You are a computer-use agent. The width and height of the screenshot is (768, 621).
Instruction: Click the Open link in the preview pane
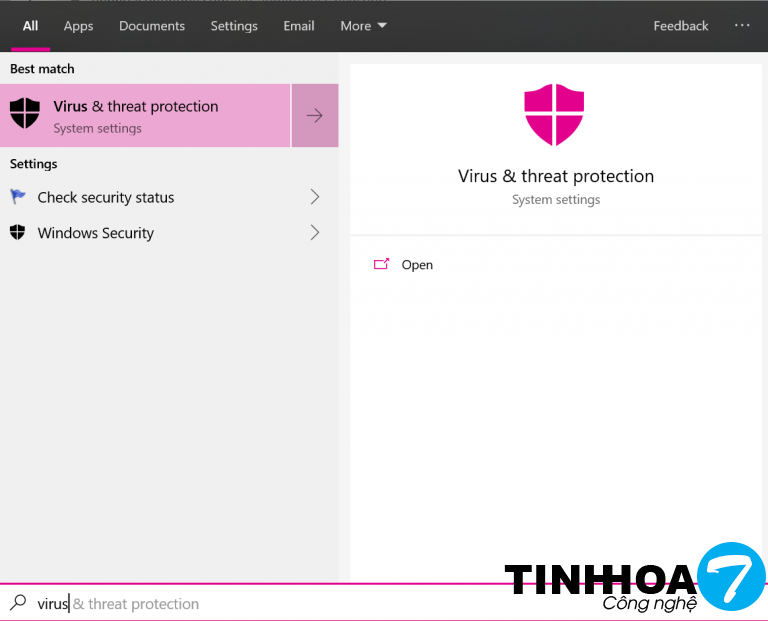[x=417, y=265]
